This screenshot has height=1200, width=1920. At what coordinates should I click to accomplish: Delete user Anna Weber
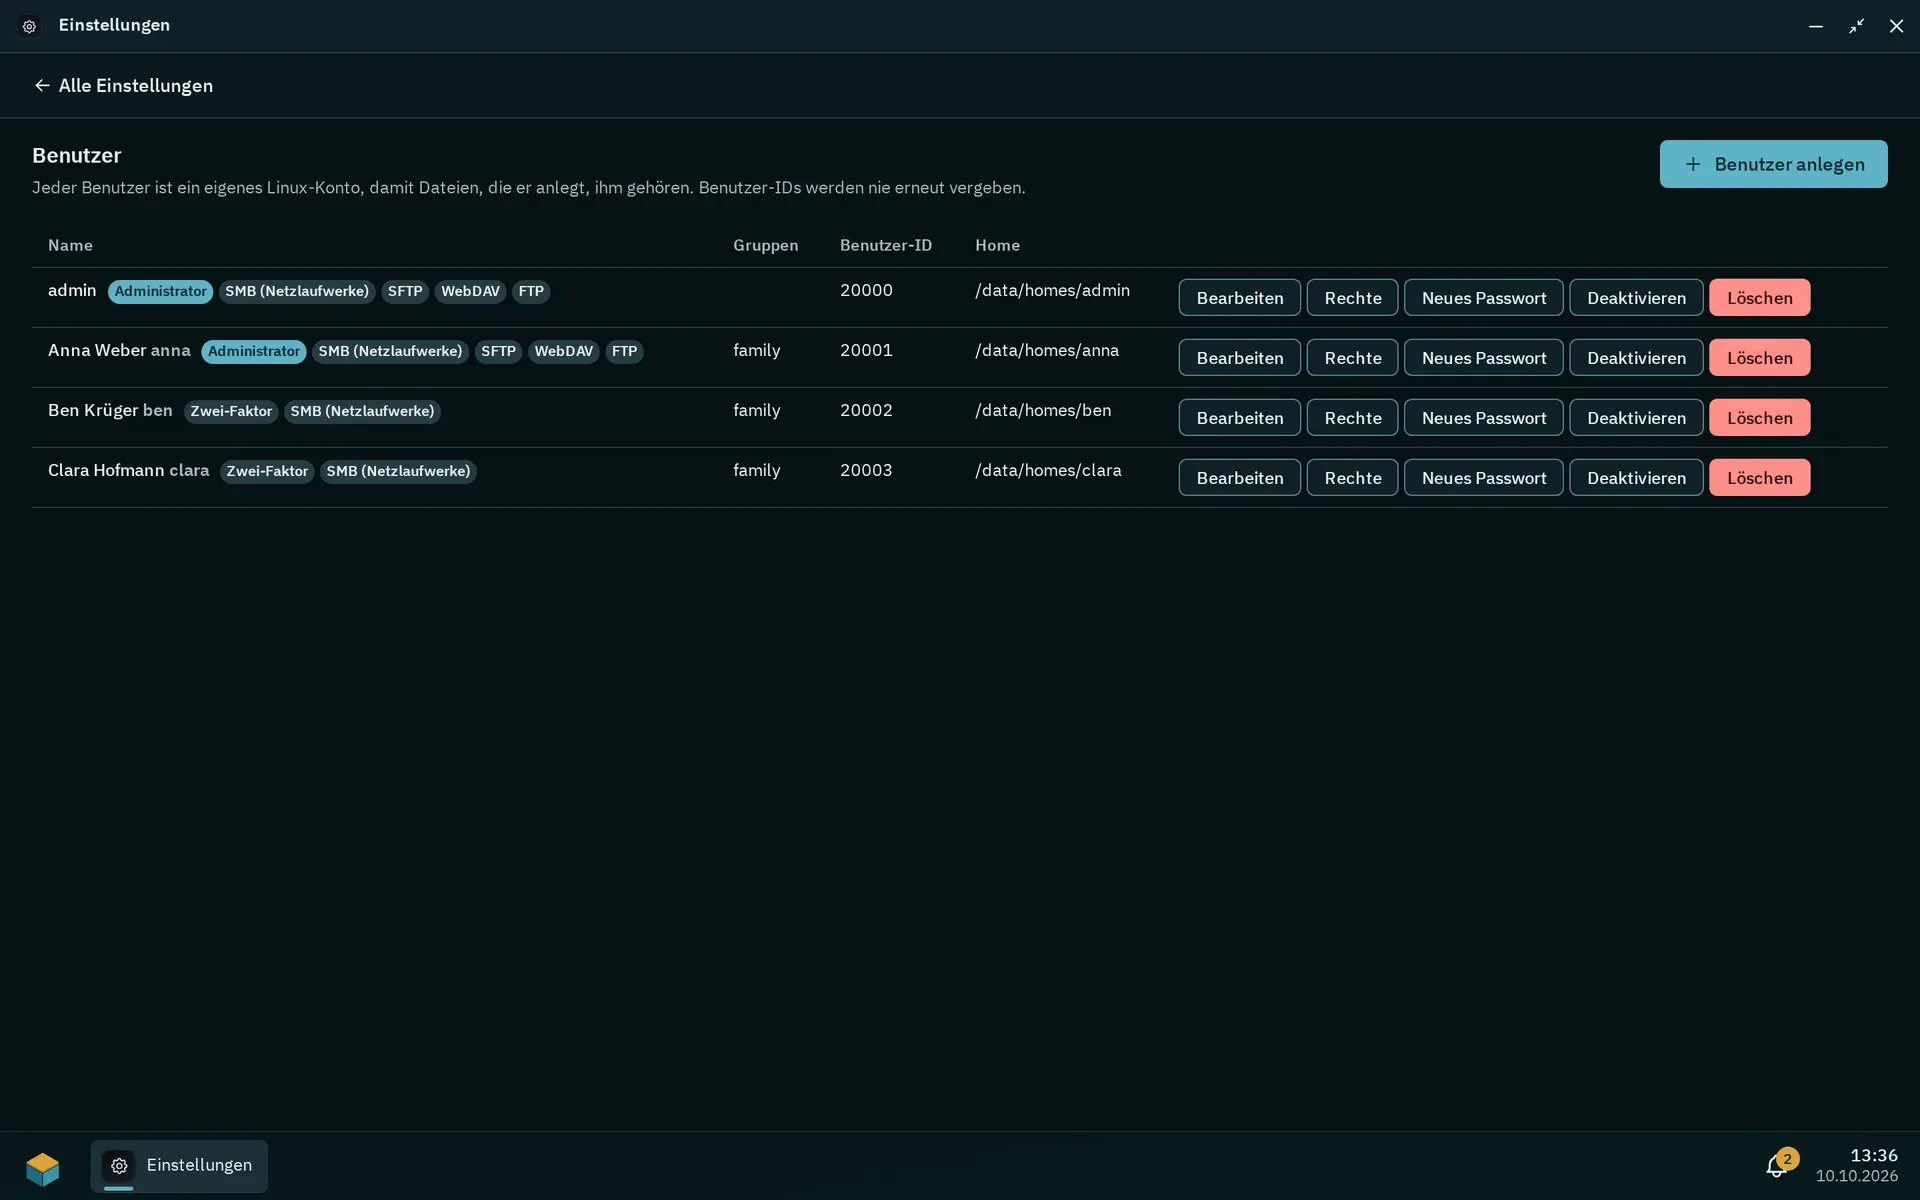click(1760, 358)
